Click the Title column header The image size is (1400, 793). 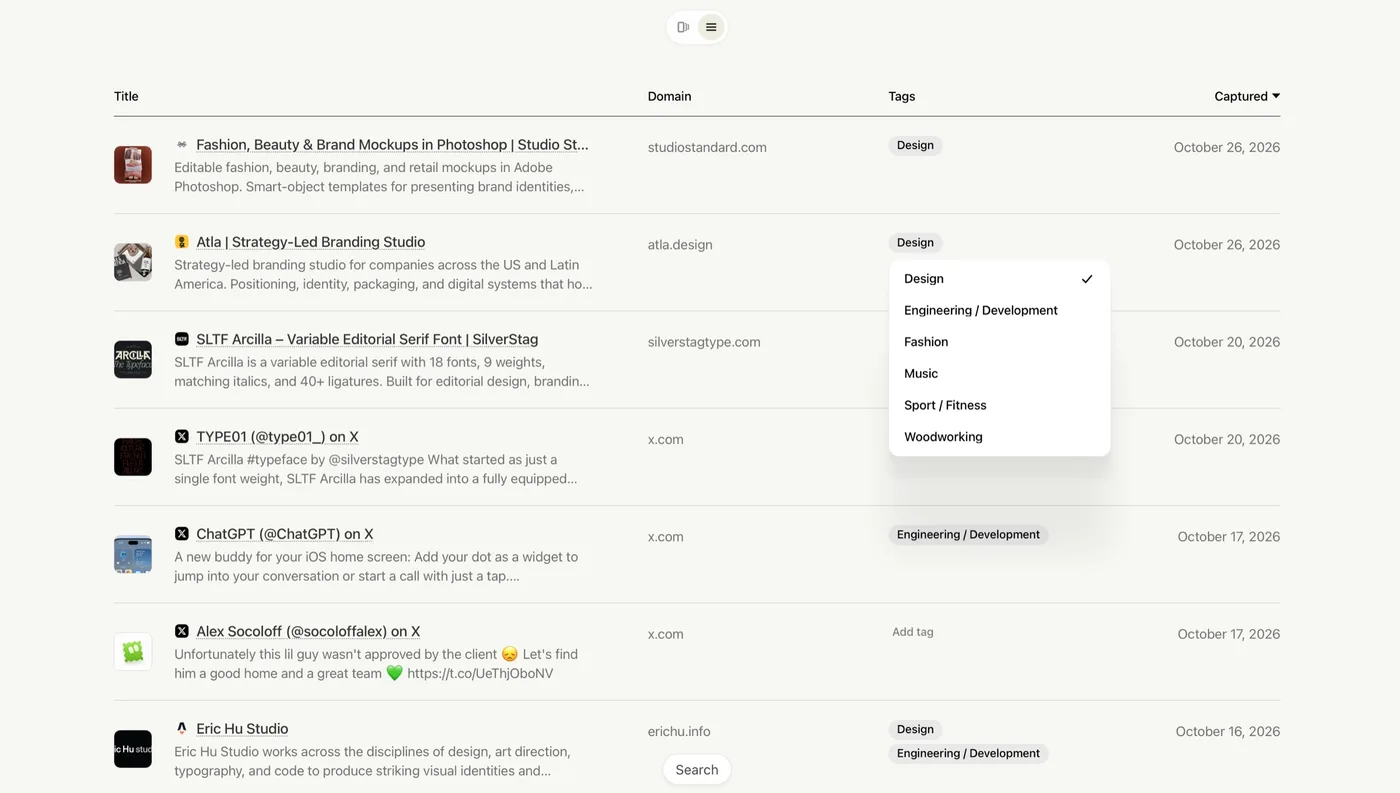click(126, 96)
